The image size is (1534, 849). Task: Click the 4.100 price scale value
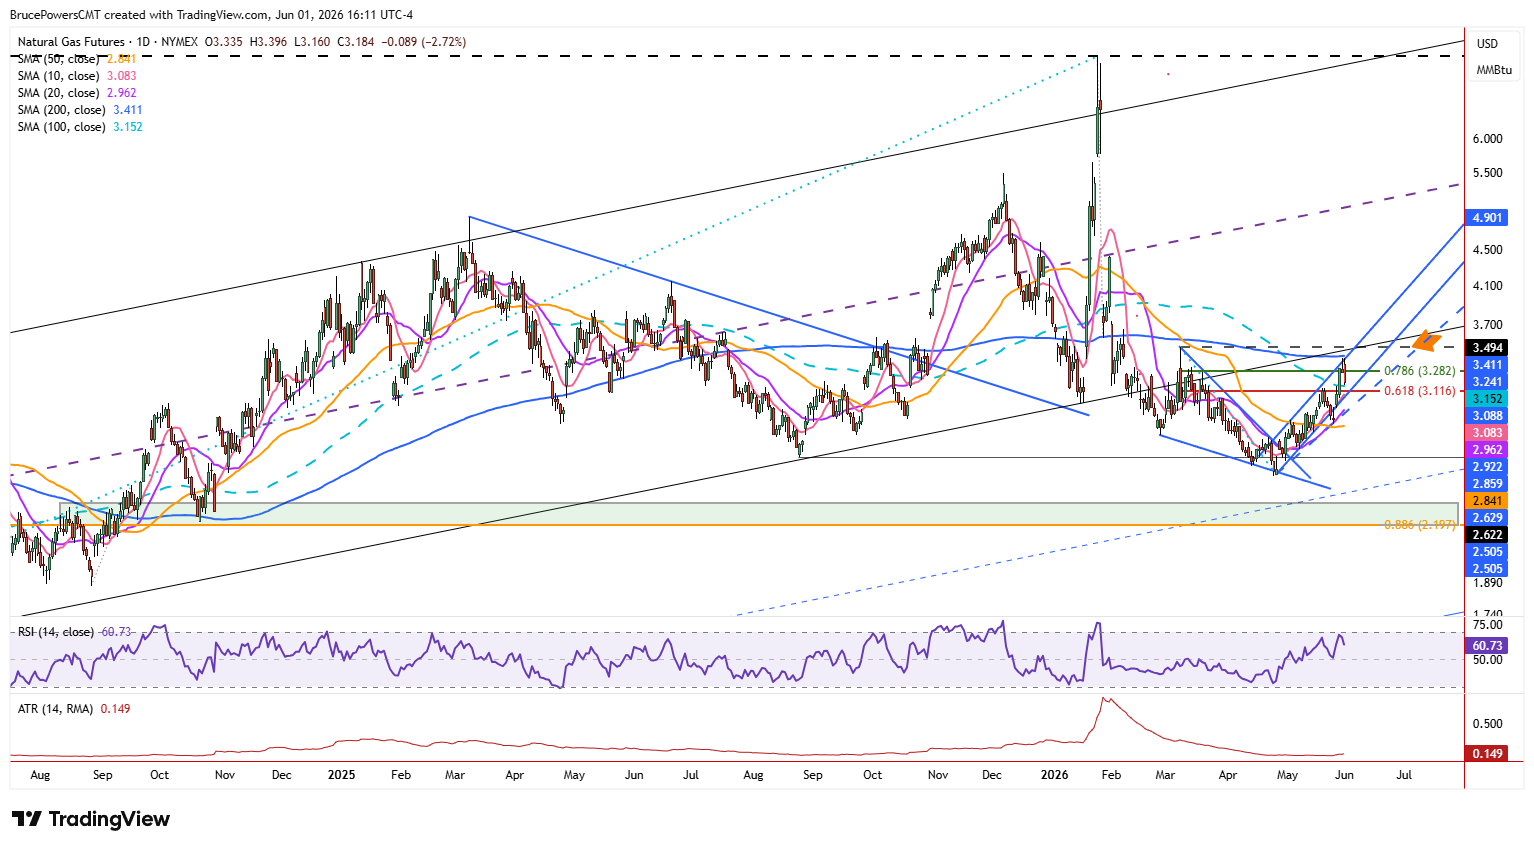tap(1487, 286)
